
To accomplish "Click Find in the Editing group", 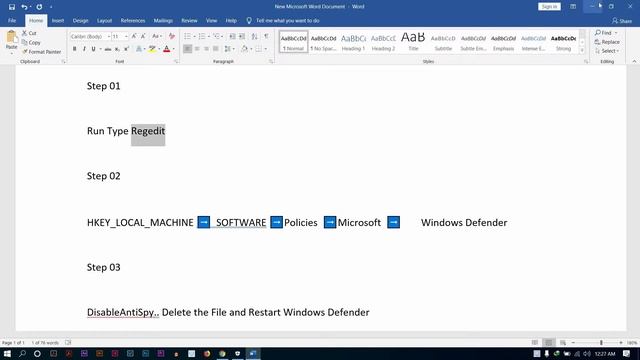I will tap(606, 33).
